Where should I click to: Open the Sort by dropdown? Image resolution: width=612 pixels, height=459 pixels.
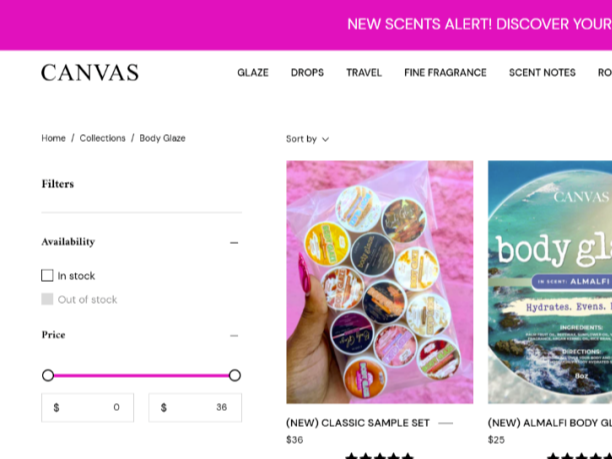307,139
